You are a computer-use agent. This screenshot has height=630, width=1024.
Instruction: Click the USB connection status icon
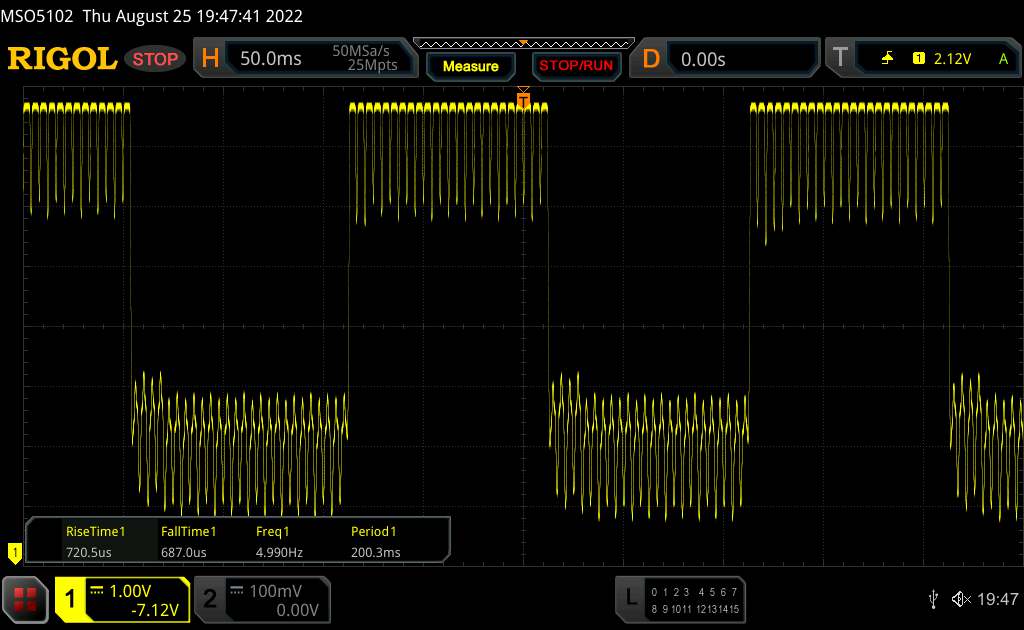933,598
